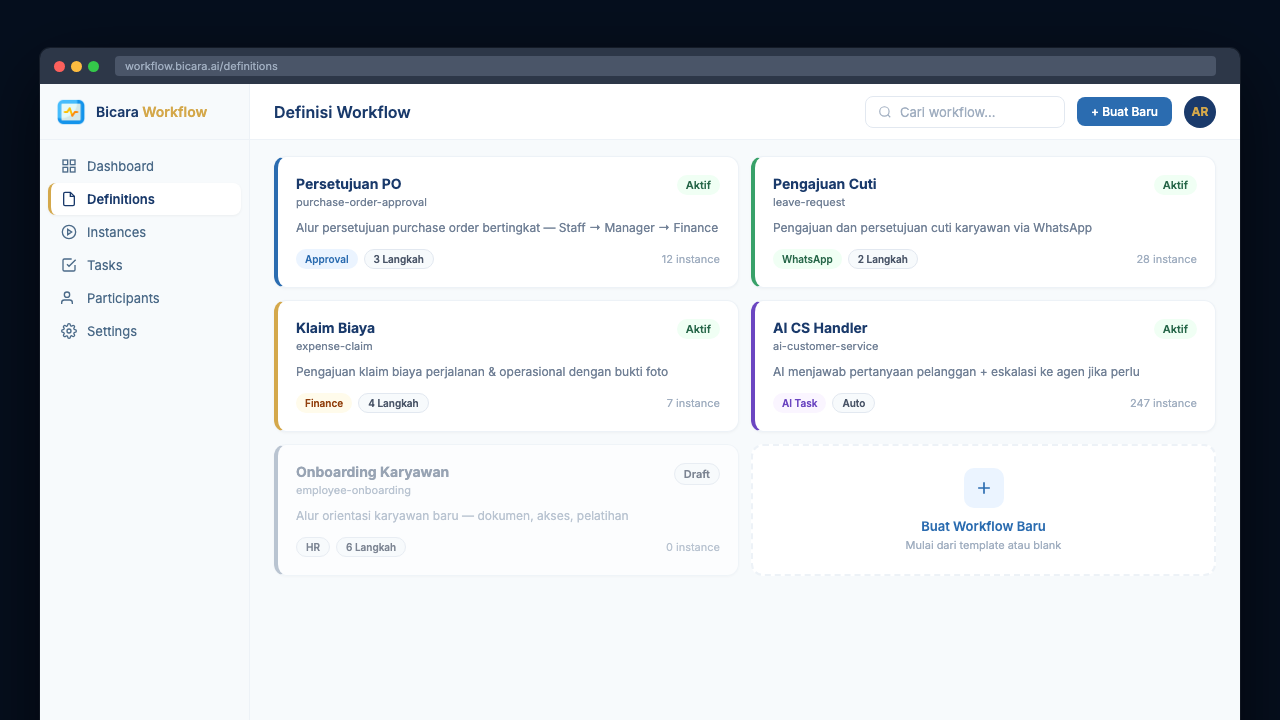This screenshot has height=720, width=1280.
Task: Click the magnifier icon in the search bar
Action: [x=884, y=112]
